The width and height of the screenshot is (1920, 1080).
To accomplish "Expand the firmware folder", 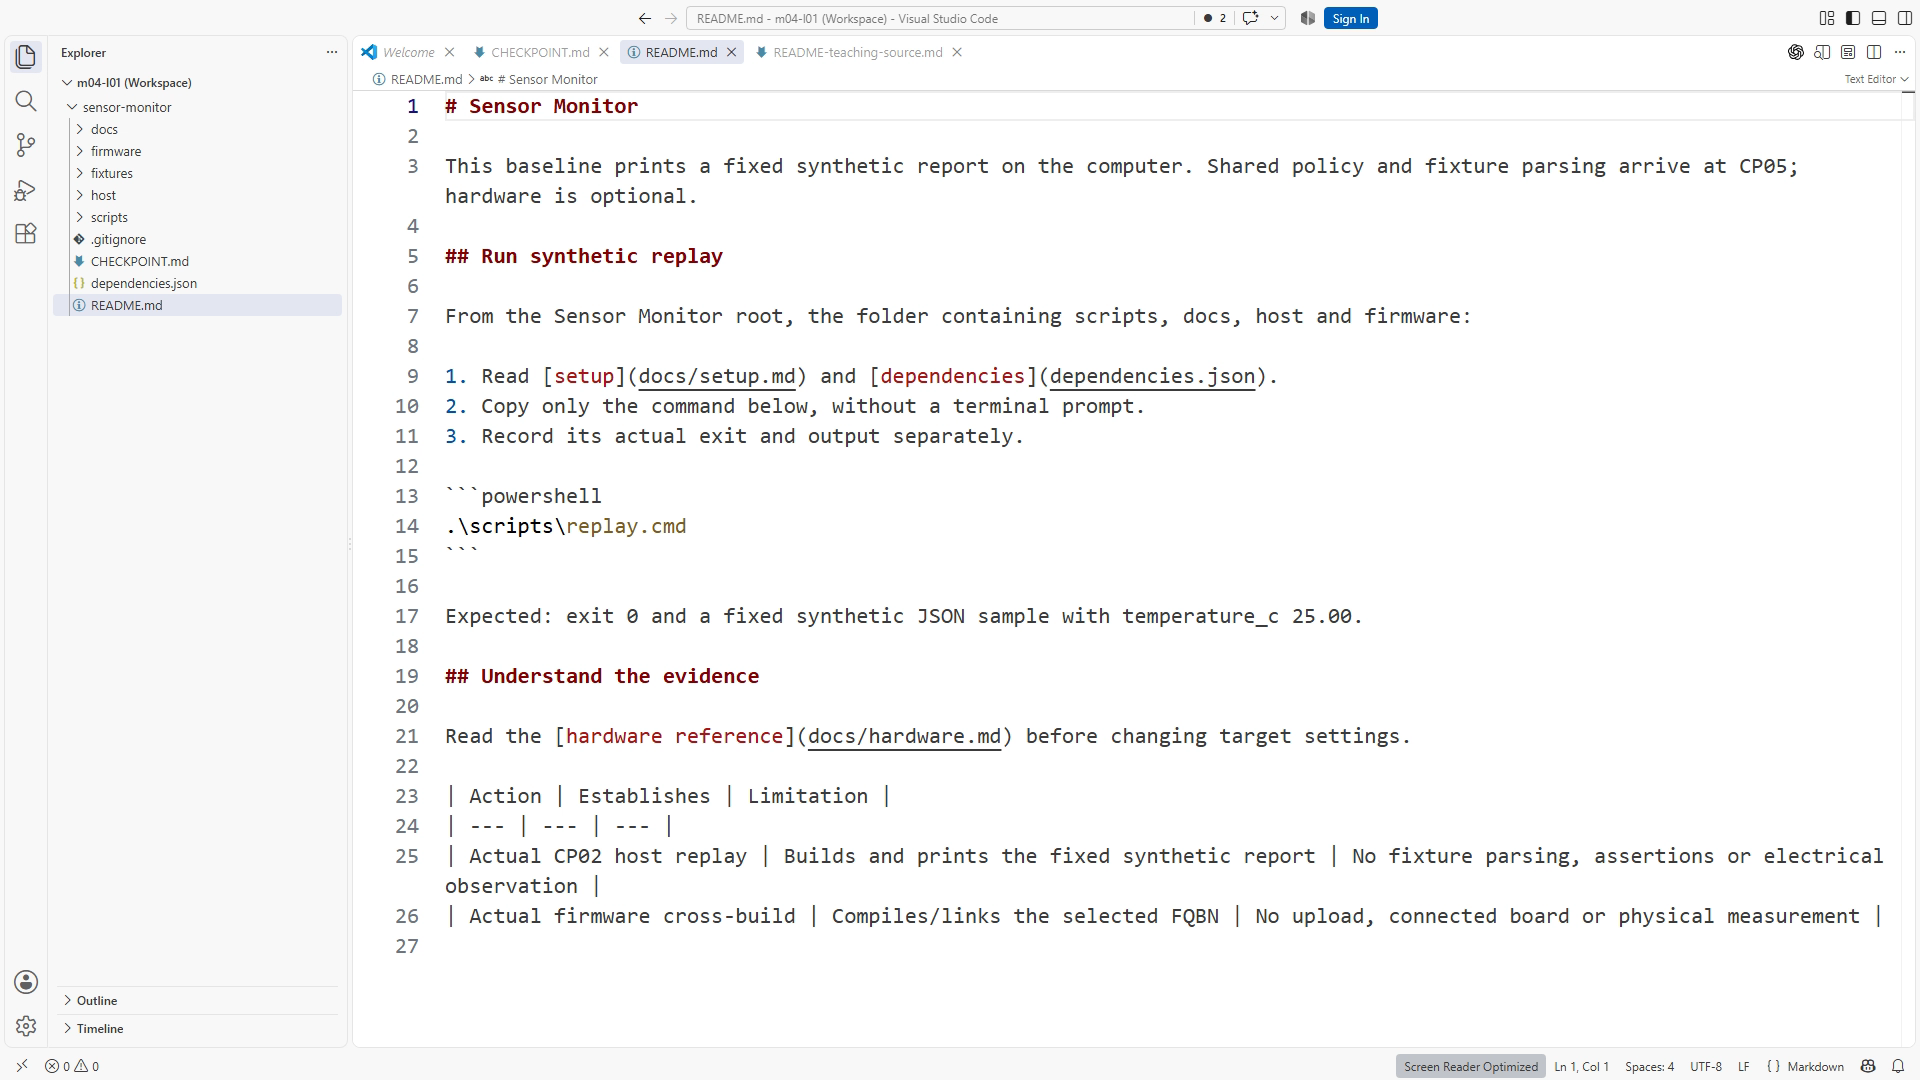I will click(x=116, y=151).
